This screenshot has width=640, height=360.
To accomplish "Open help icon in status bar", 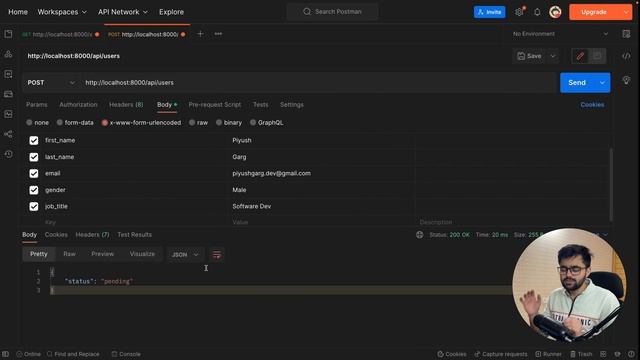I will pyautogui.click(x=631, y=354).
